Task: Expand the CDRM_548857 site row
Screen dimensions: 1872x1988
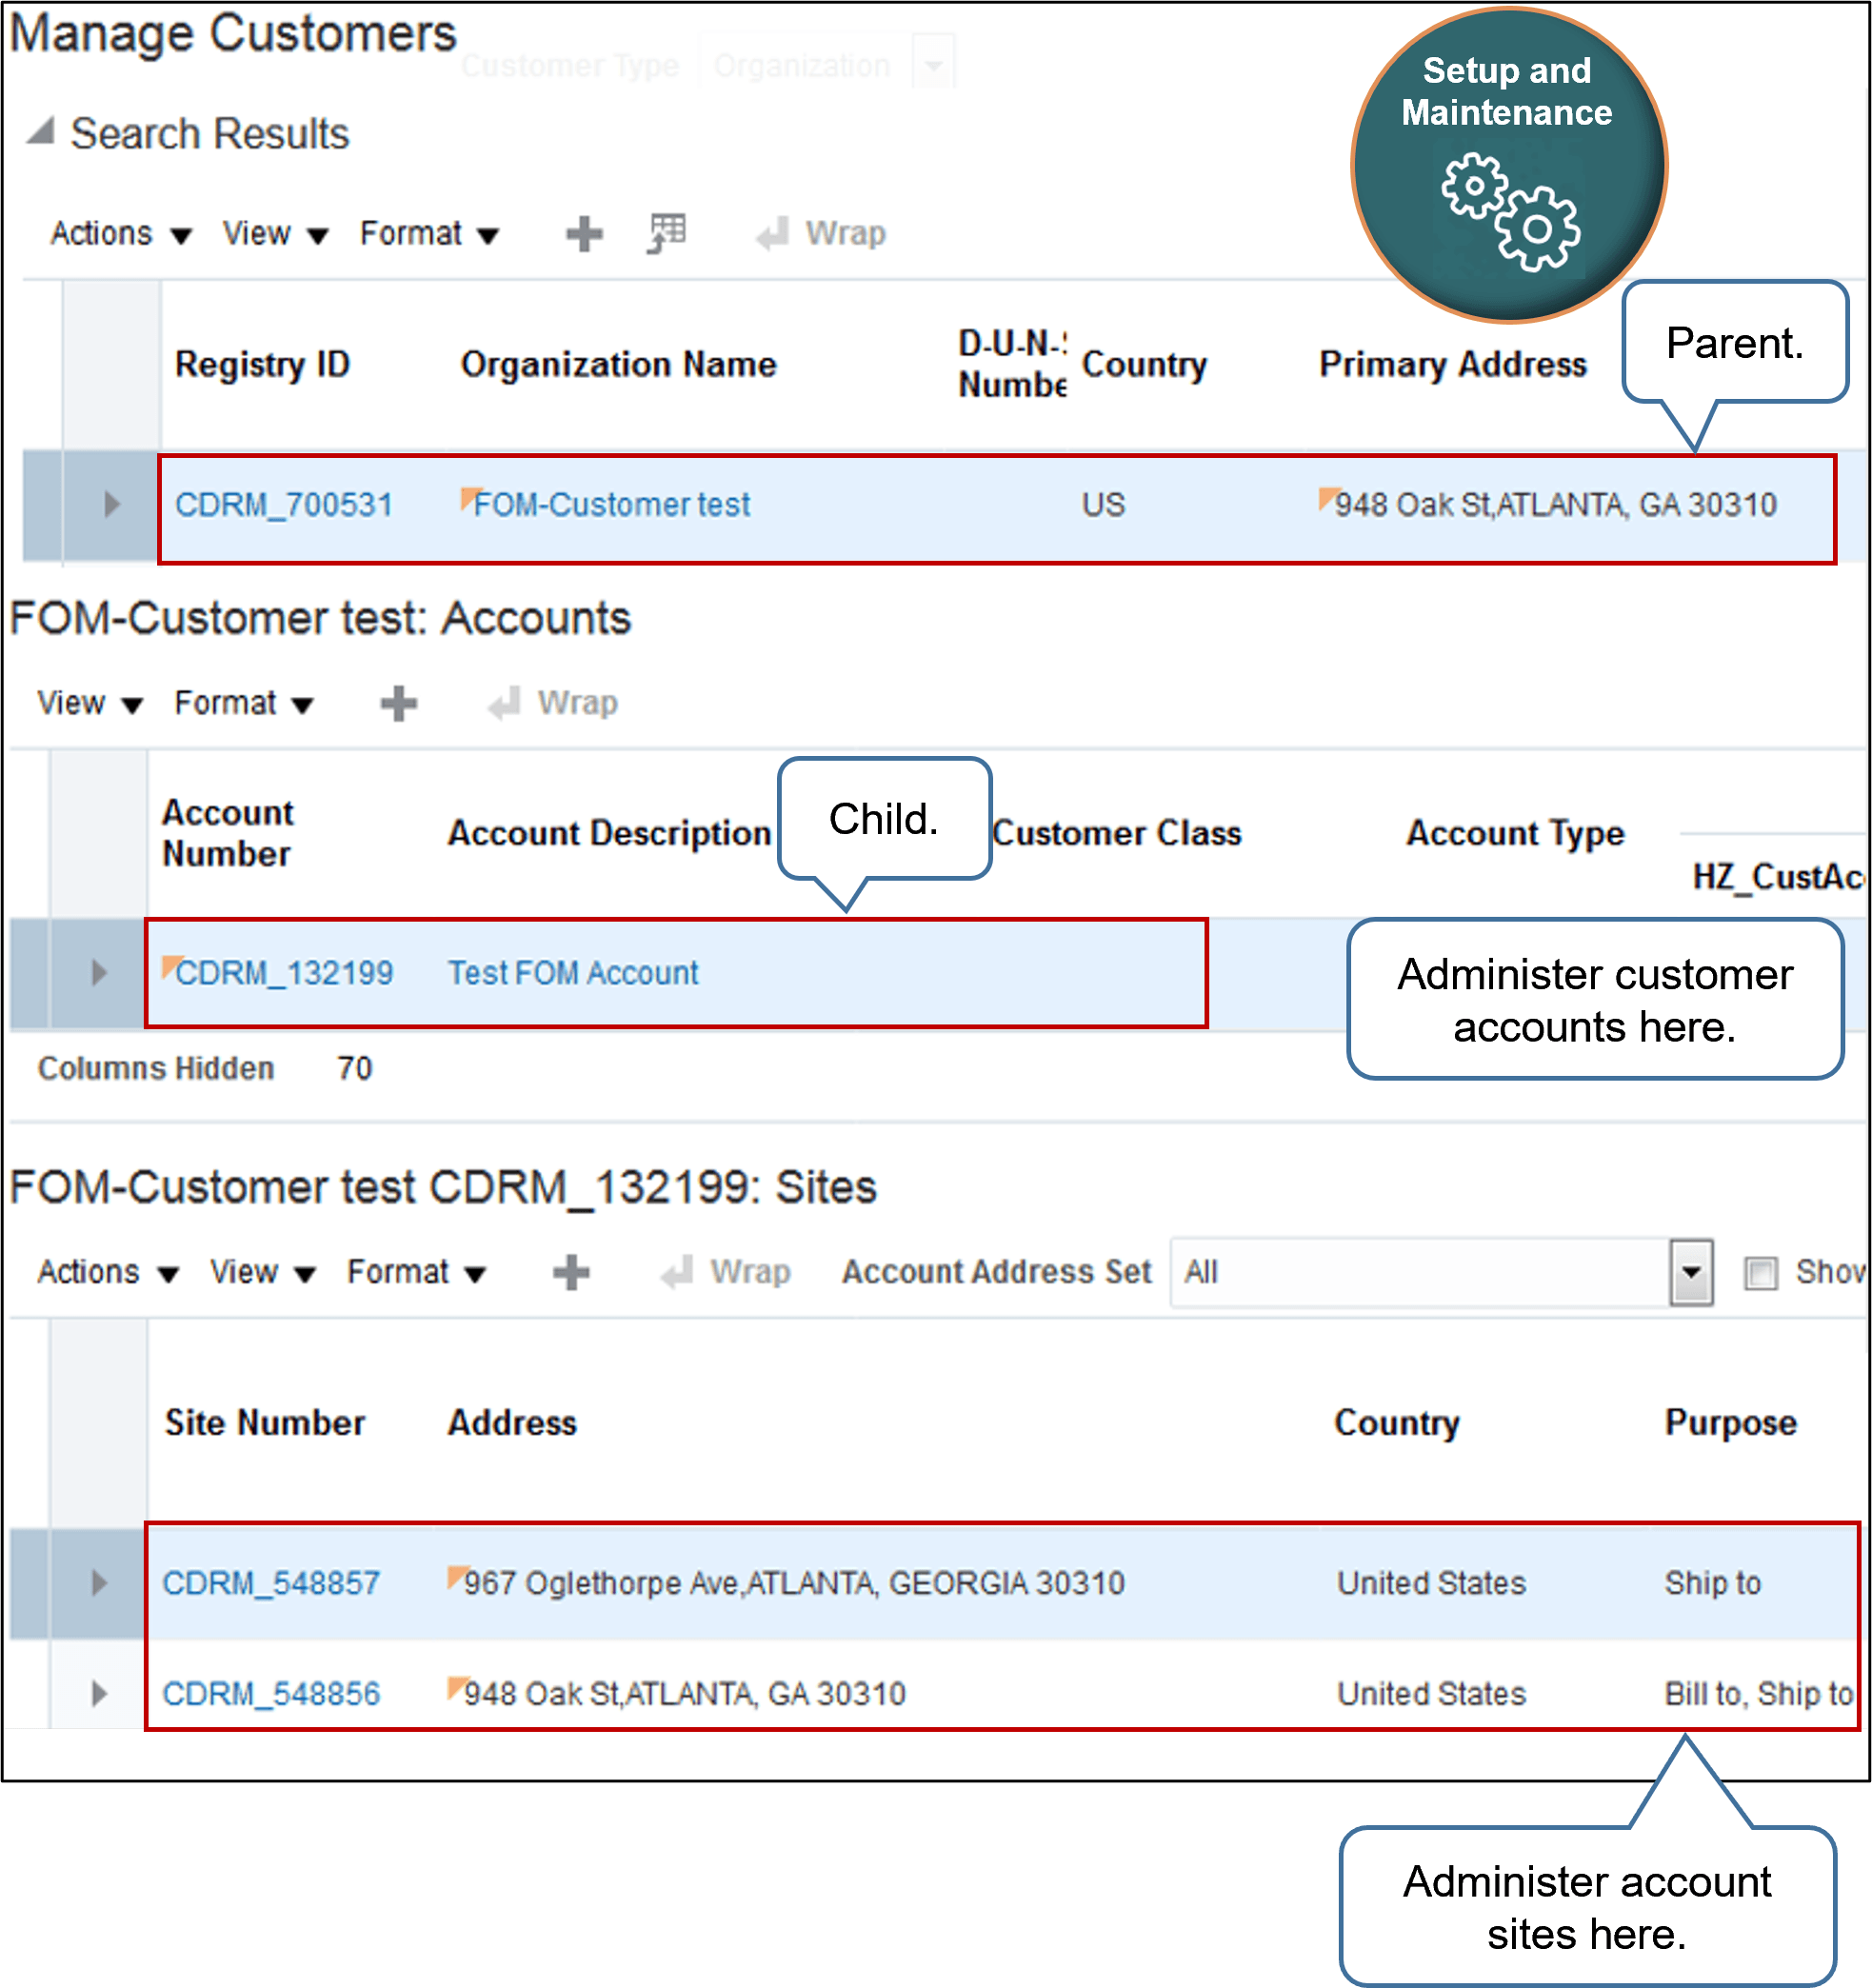Action: [x=99, y=1583]
